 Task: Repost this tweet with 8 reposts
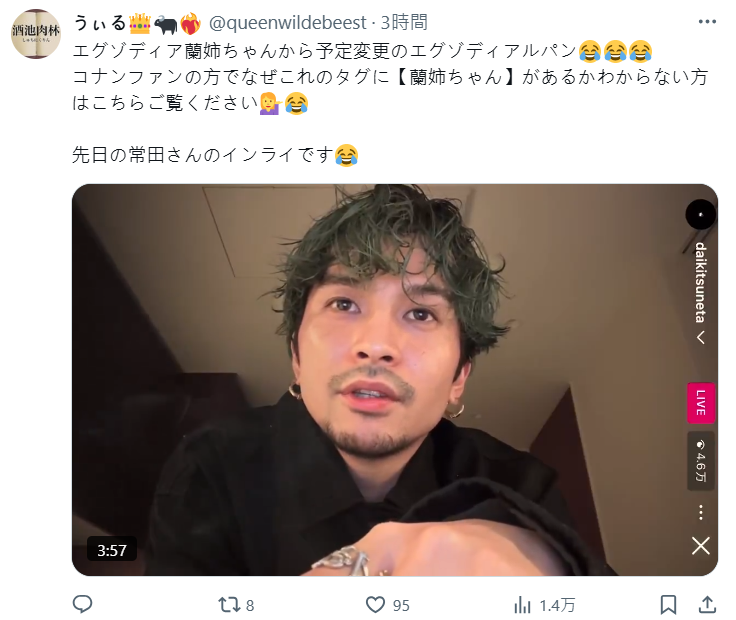click(236, 605)
